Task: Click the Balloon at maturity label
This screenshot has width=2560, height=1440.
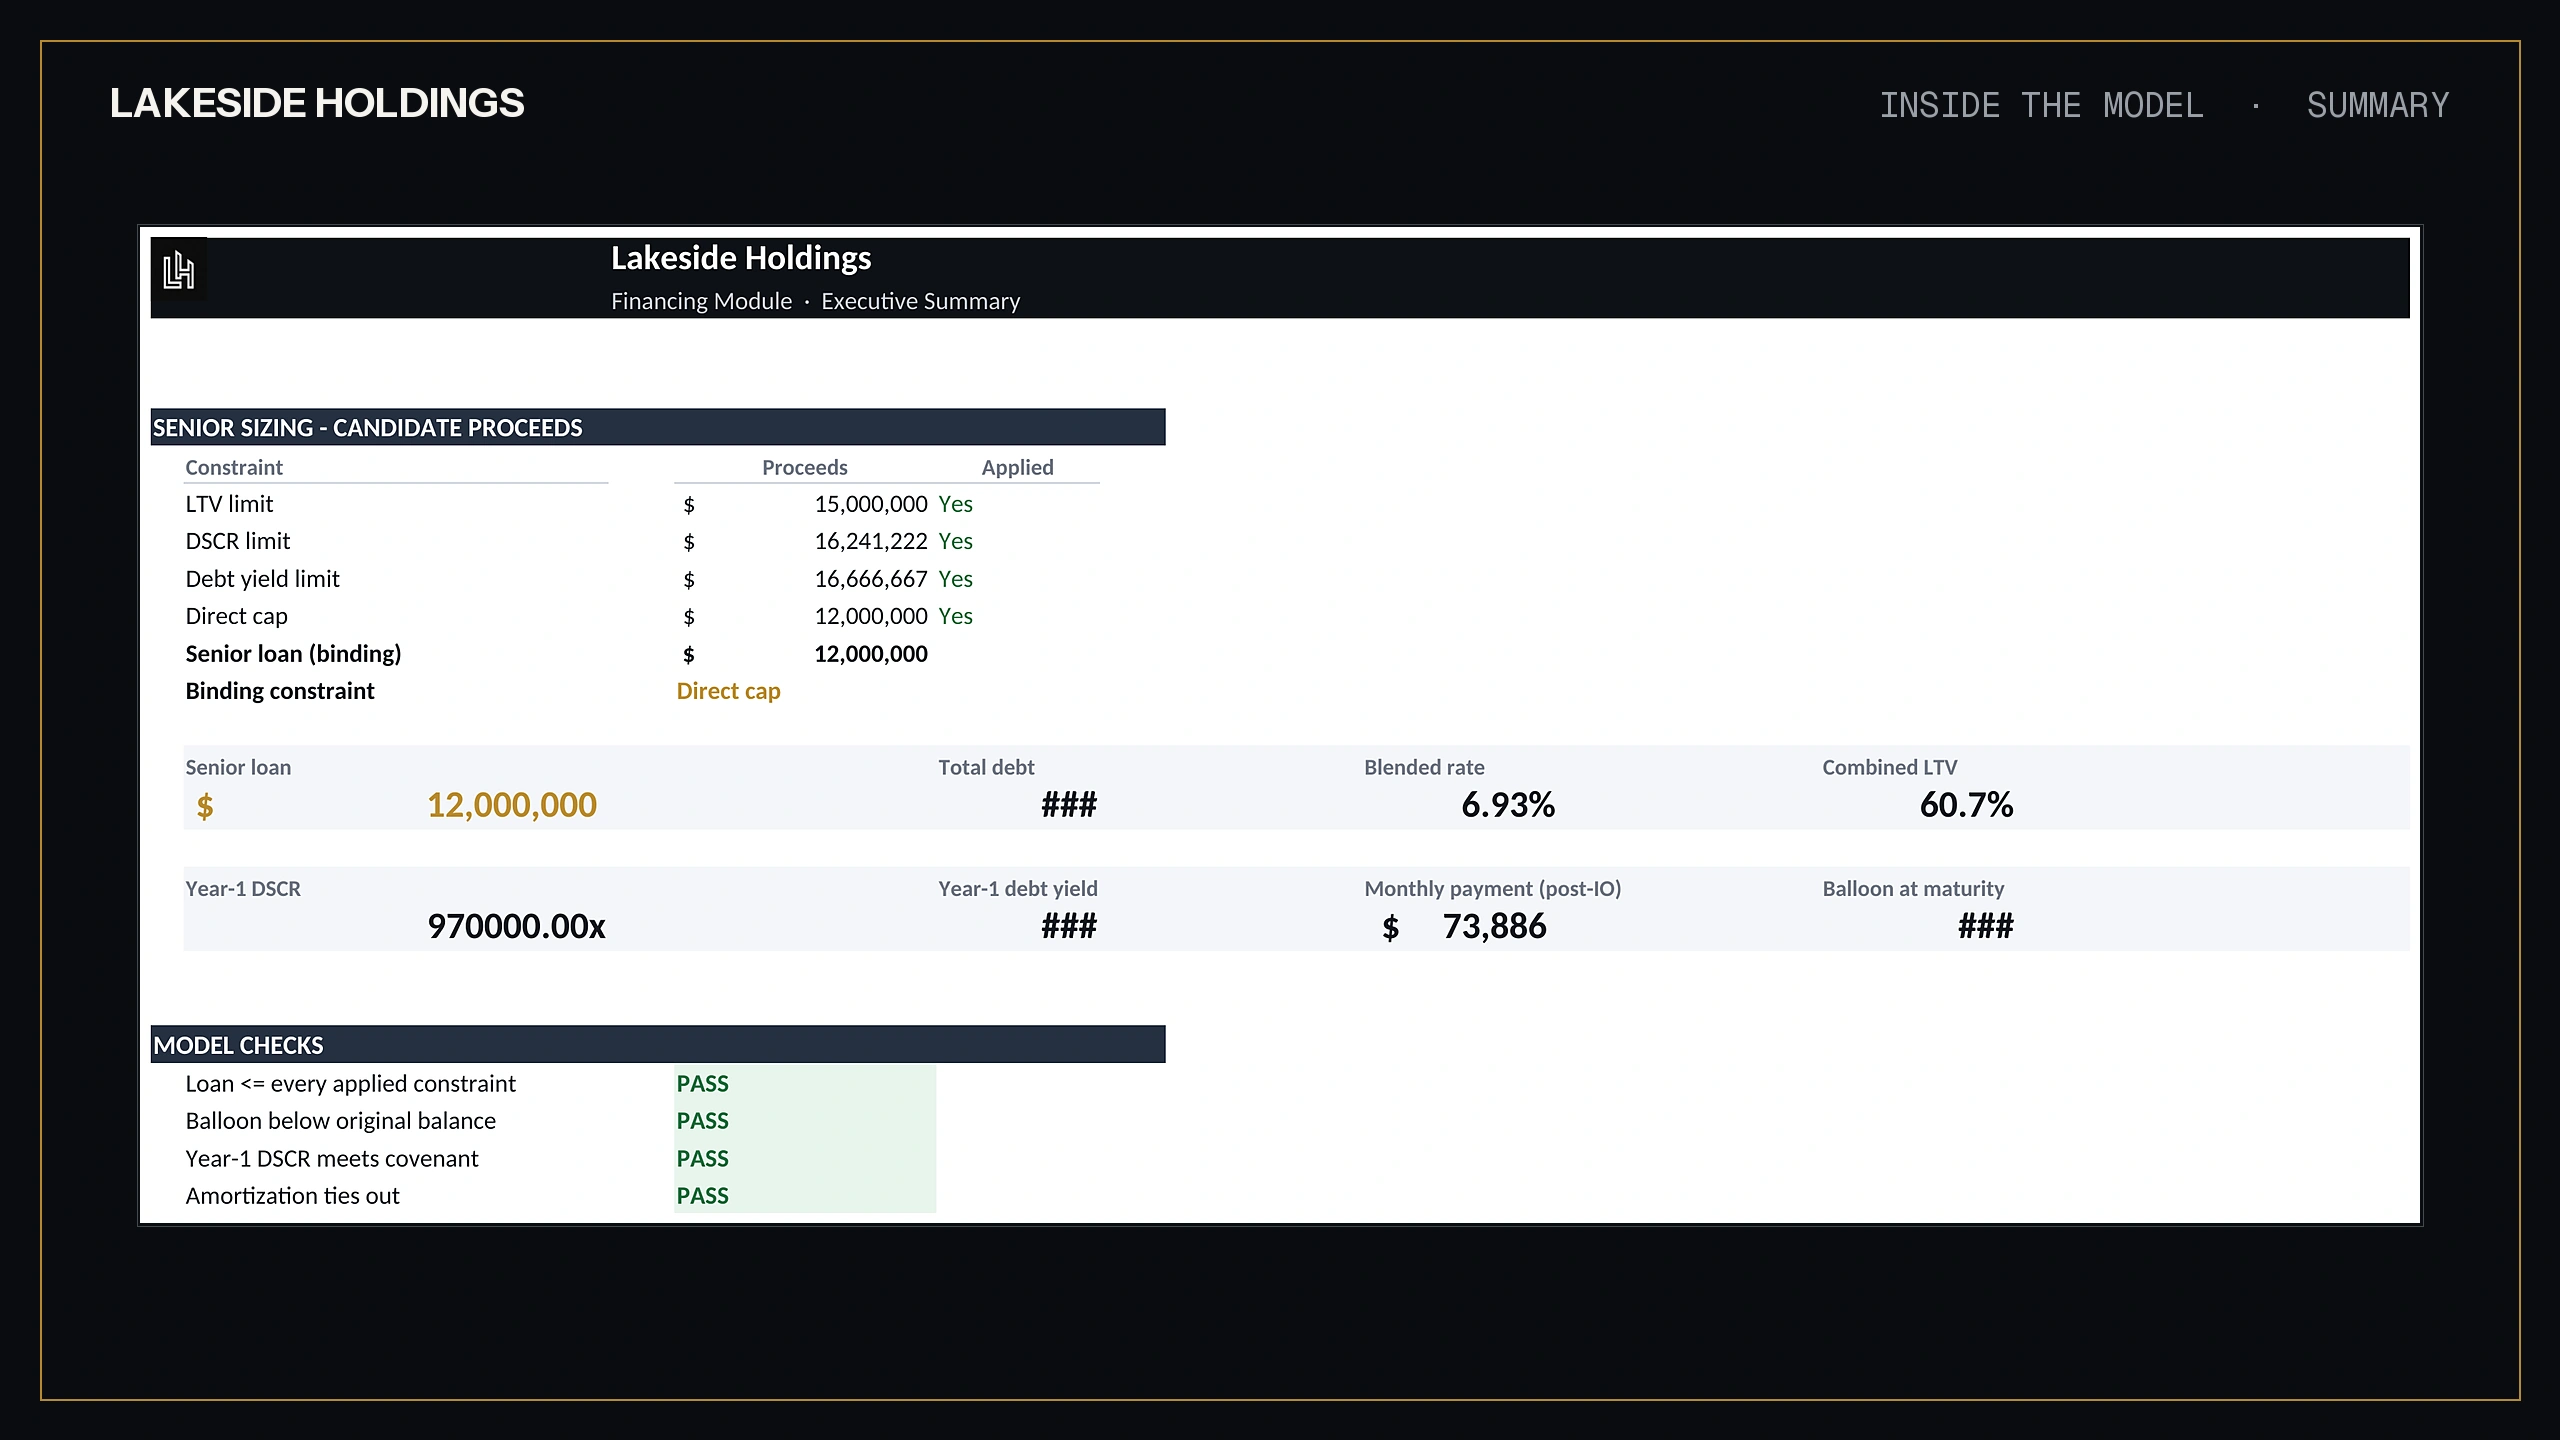Action: click(x=1913, y=889)
